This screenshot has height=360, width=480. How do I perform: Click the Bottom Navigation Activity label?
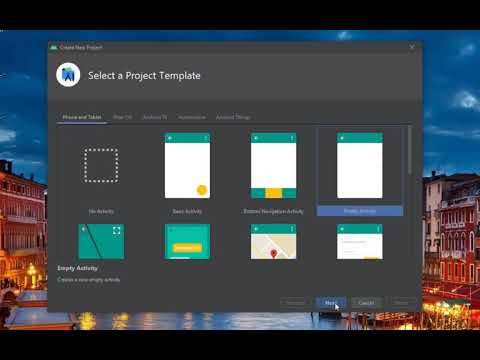click(273, 211)
